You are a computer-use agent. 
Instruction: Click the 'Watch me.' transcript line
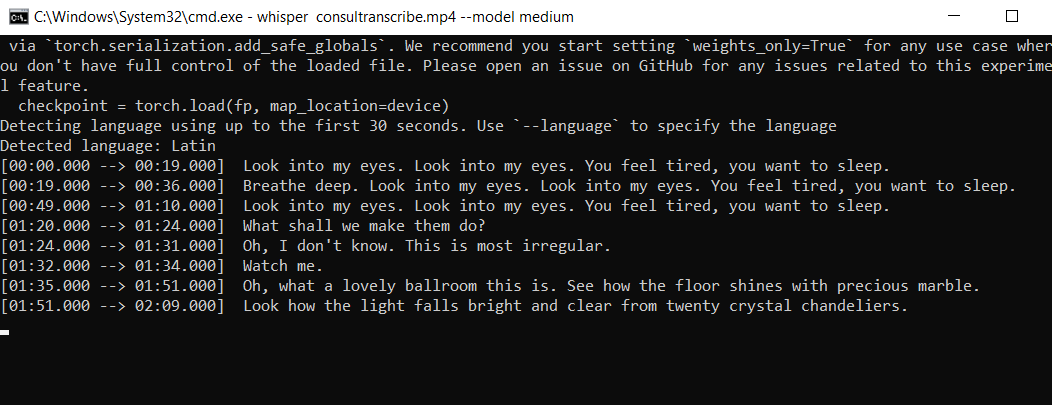pyautogui.click(x=283, y=266)
